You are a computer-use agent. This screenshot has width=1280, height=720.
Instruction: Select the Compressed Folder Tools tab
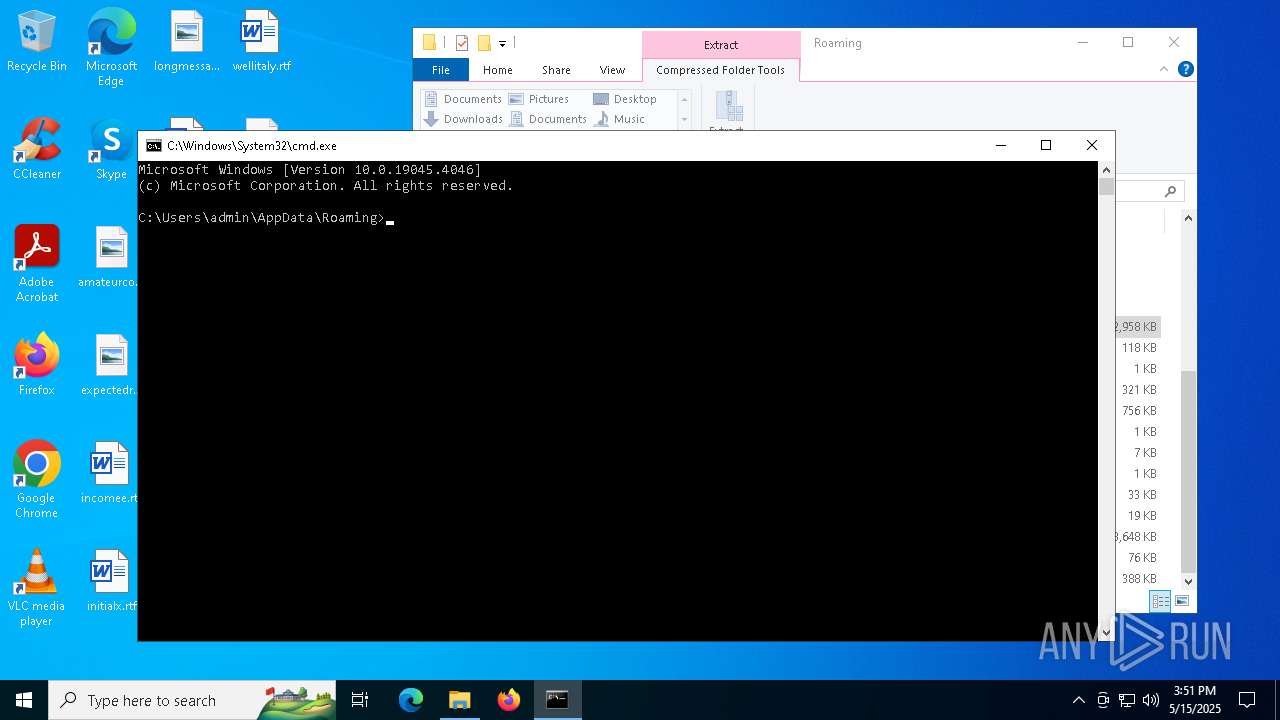(x=720, y=70)
